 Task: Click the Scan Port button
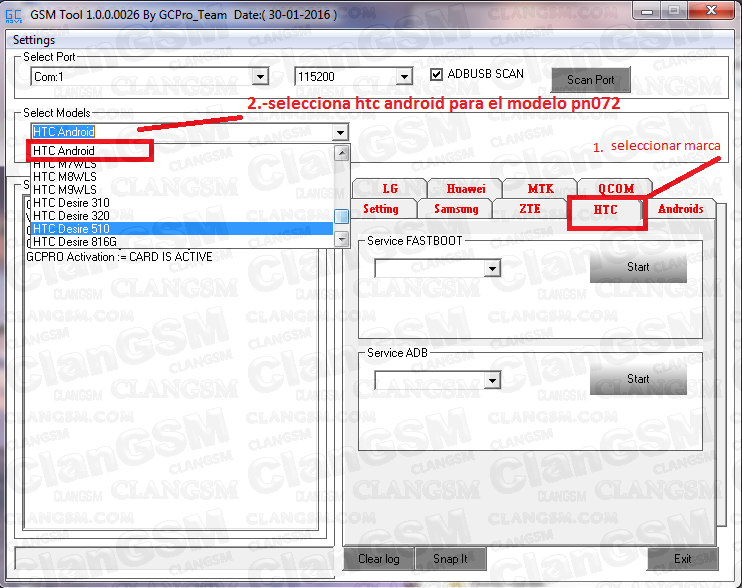tap(591, 80)
